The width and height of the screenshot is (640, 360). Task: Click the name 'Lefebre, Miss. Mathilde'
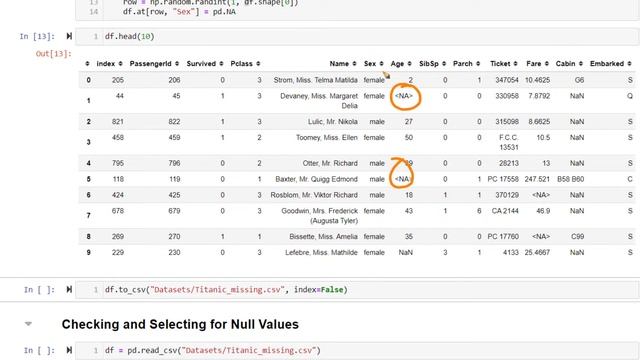[321, 253]
